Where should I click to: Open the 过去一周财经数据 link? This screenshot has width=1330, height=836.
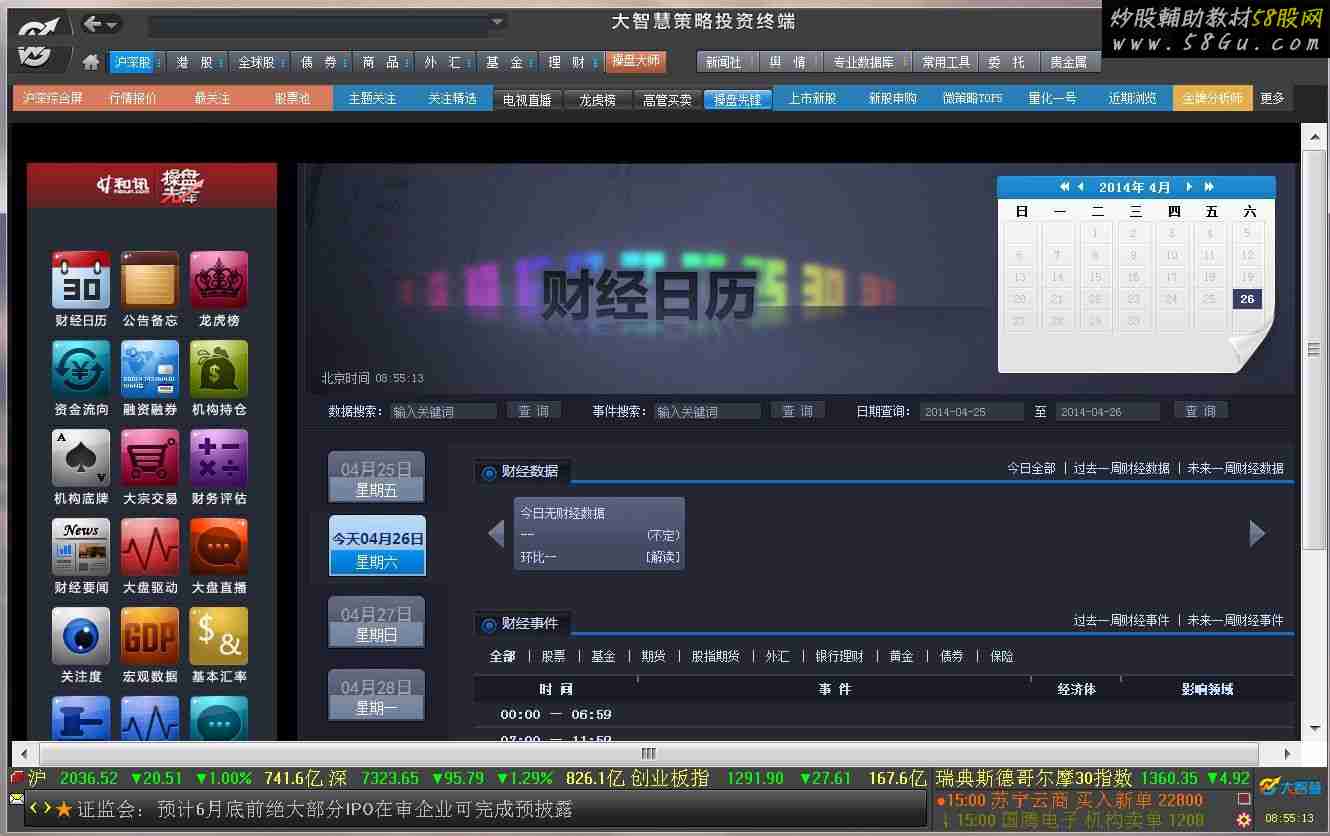pyautogui.click(x=1121, y=468)
